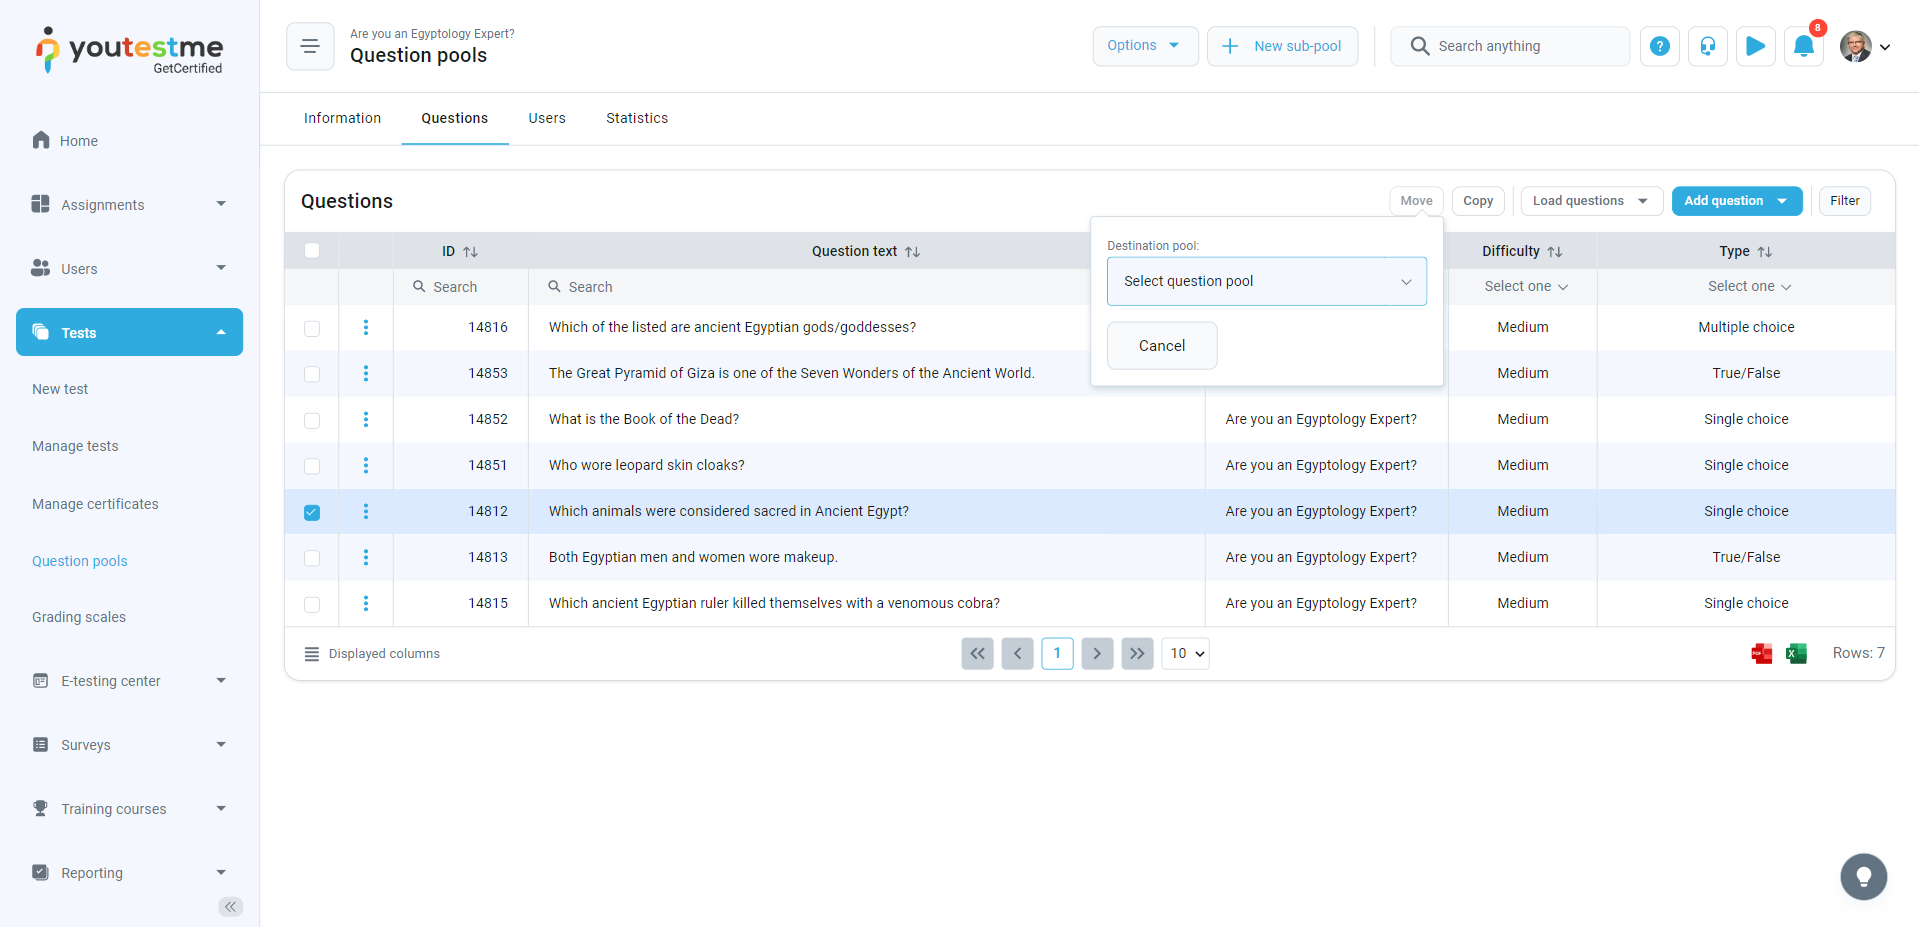Click the hamburger menu icon beside Question pools
1919x927 pixels.
click(x=310, y=46)
